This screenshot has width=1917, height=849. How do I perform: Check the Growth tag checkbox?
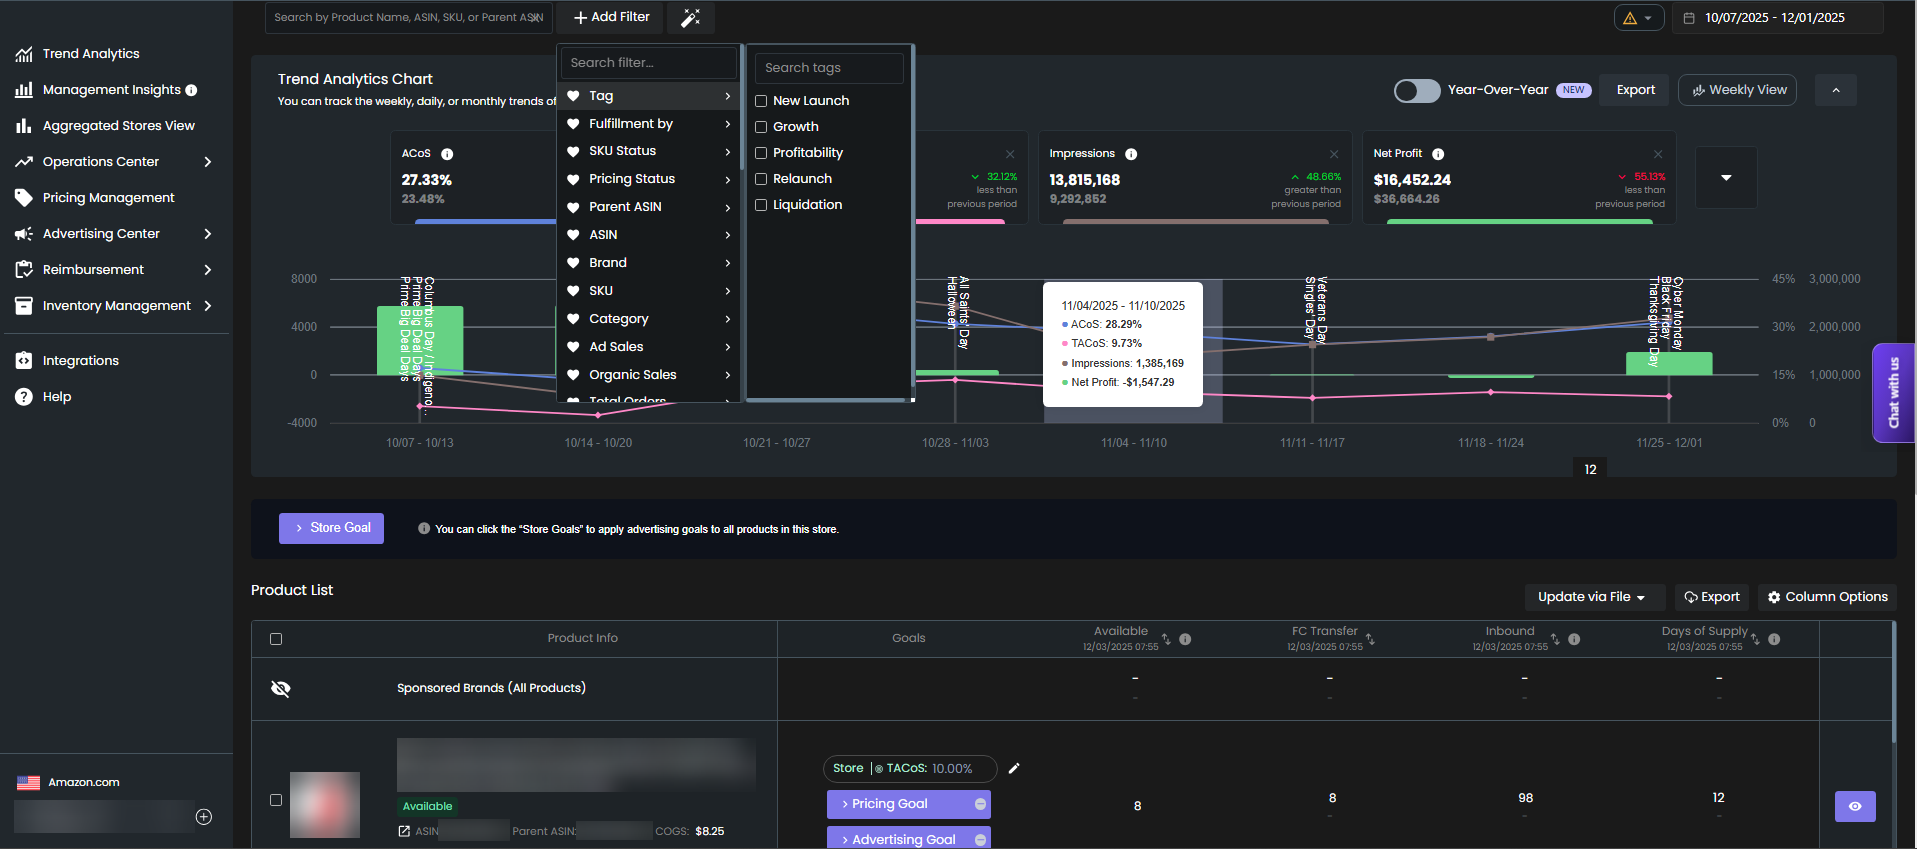coord(761,127)
